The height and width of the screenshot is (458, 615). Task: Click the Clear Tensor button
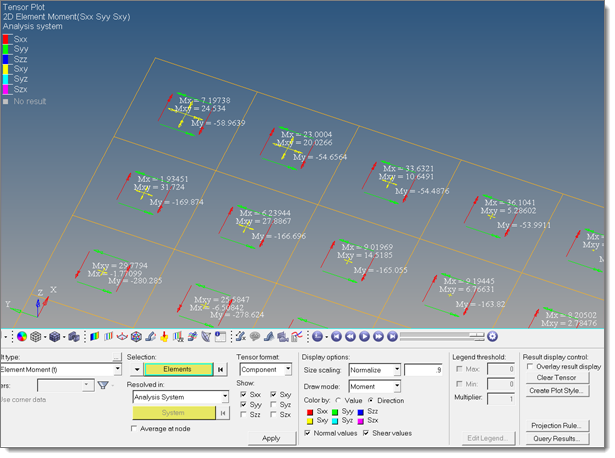[x=556, y=378]
